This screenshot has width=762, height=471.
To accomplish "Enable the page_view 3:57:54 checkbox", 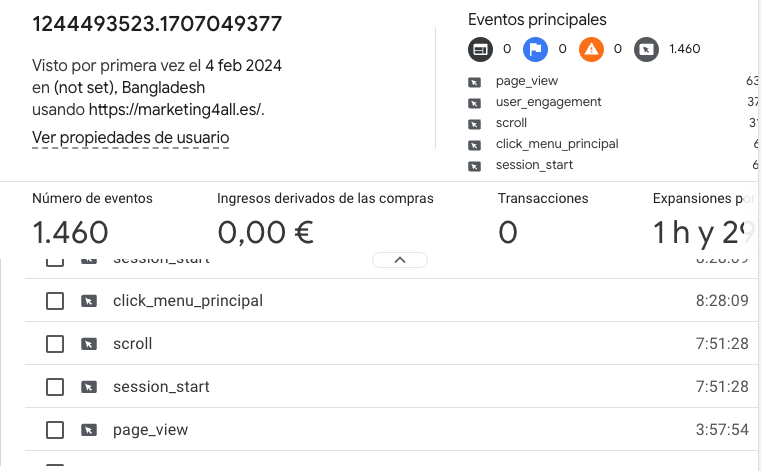I will (55, 430).
